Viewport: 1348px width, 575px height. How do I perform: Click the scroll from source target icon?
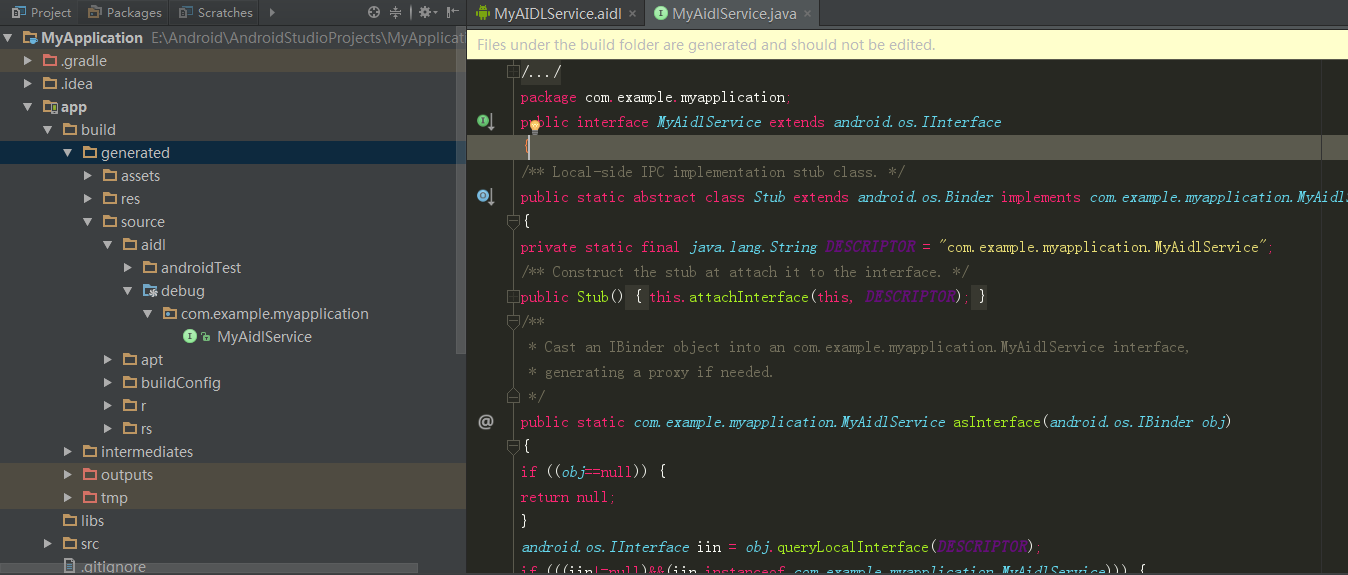[x=374, y=12]
